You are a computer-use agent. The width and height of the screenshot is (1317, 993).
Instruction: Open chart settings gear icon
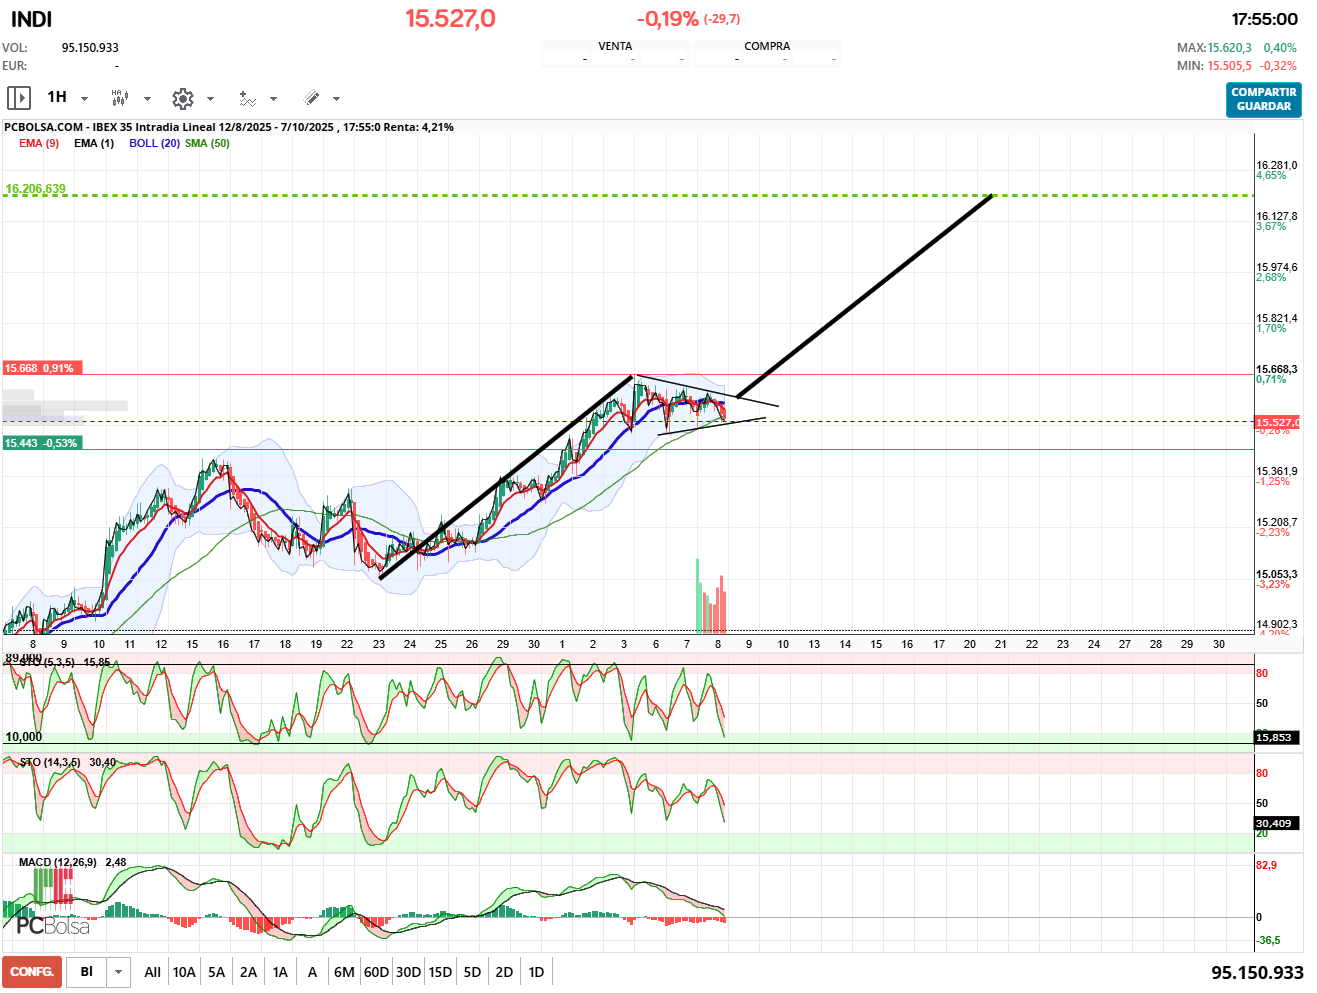(x=182, y=98)
